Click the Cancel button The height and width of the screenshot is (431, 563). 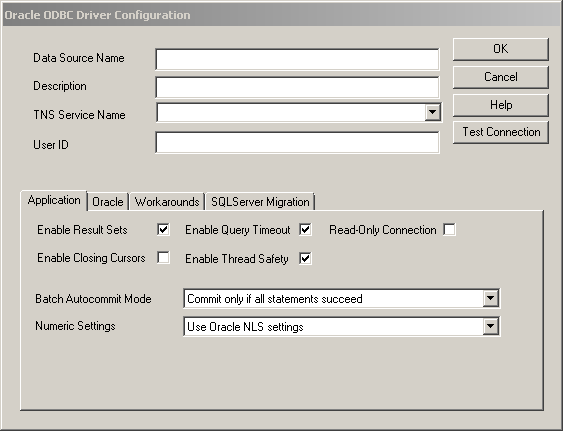point(501,77)
